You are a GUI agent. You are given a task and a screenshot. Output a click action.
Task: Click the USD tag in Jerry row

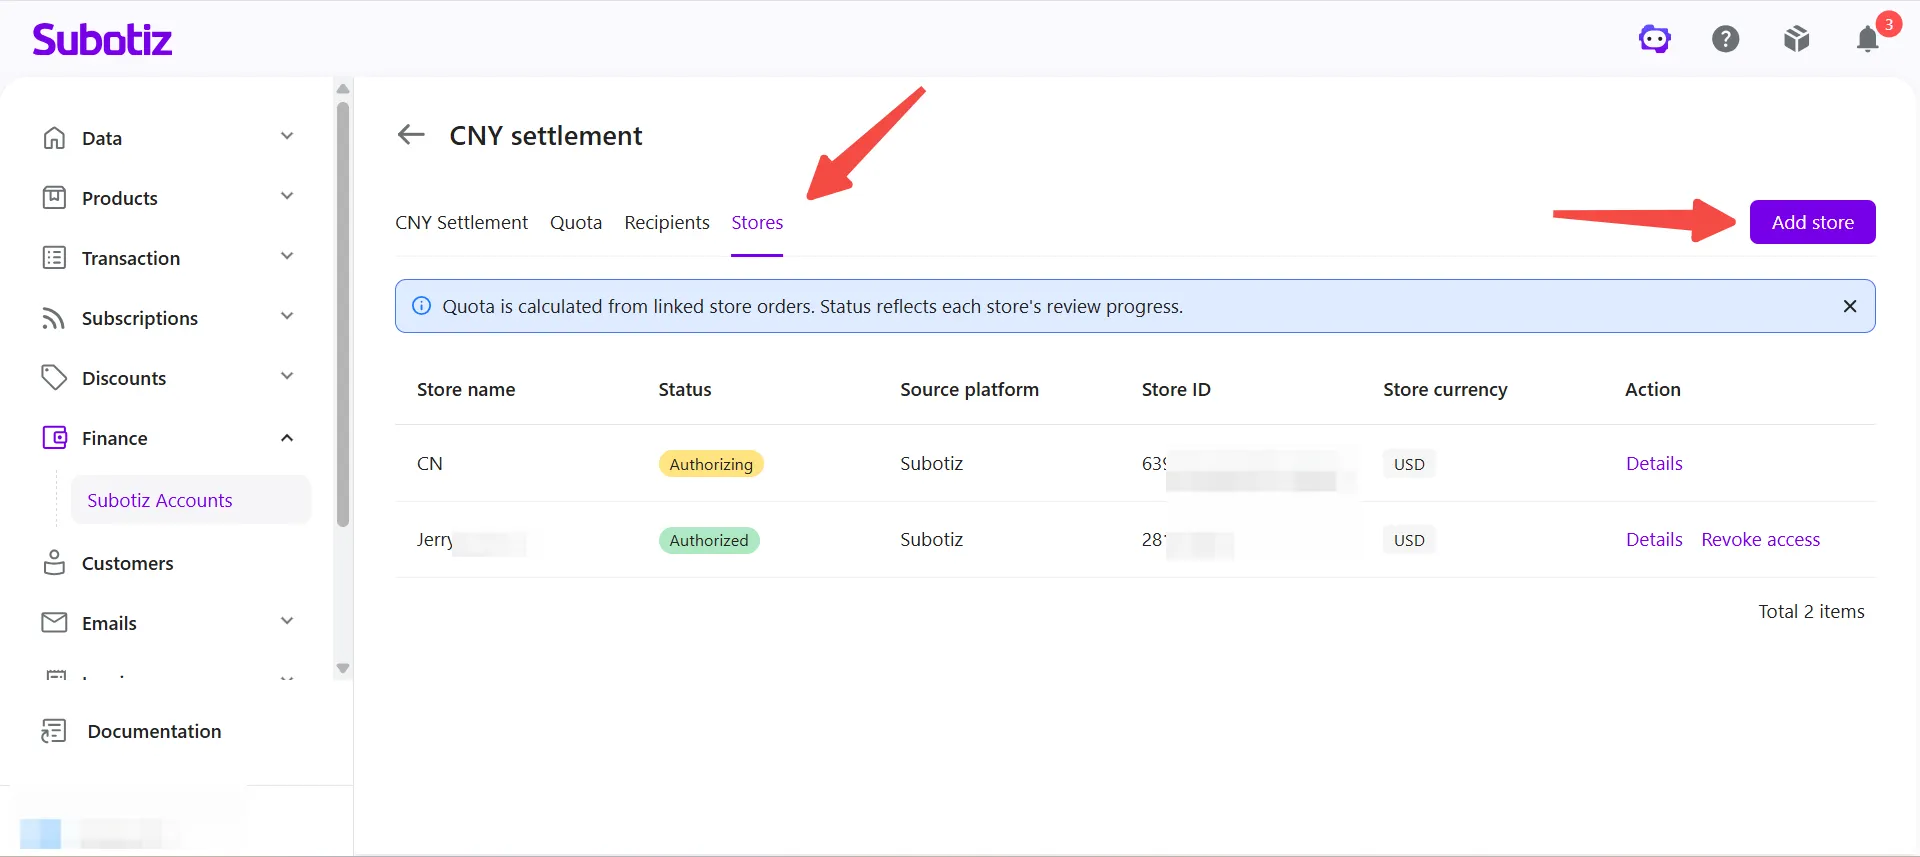point(1409,540)
